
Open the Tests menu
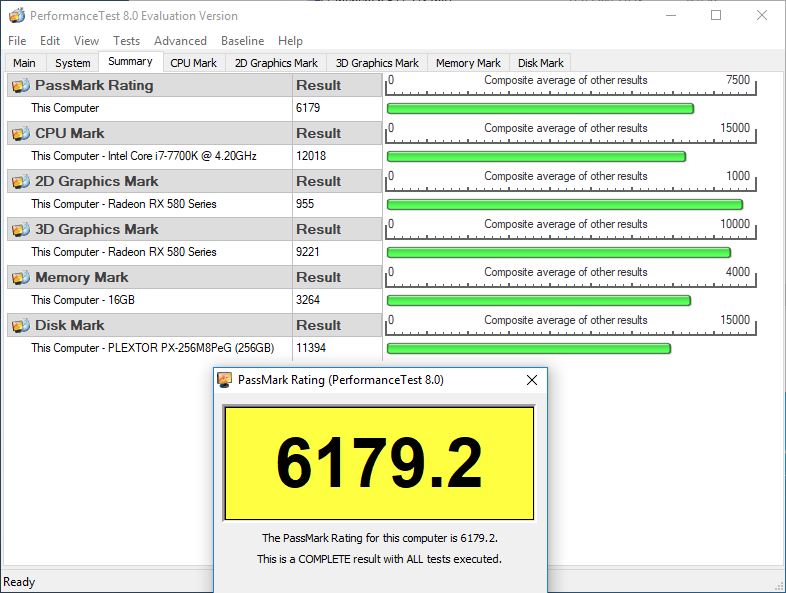pyautogui.click(x=126, y=41)
